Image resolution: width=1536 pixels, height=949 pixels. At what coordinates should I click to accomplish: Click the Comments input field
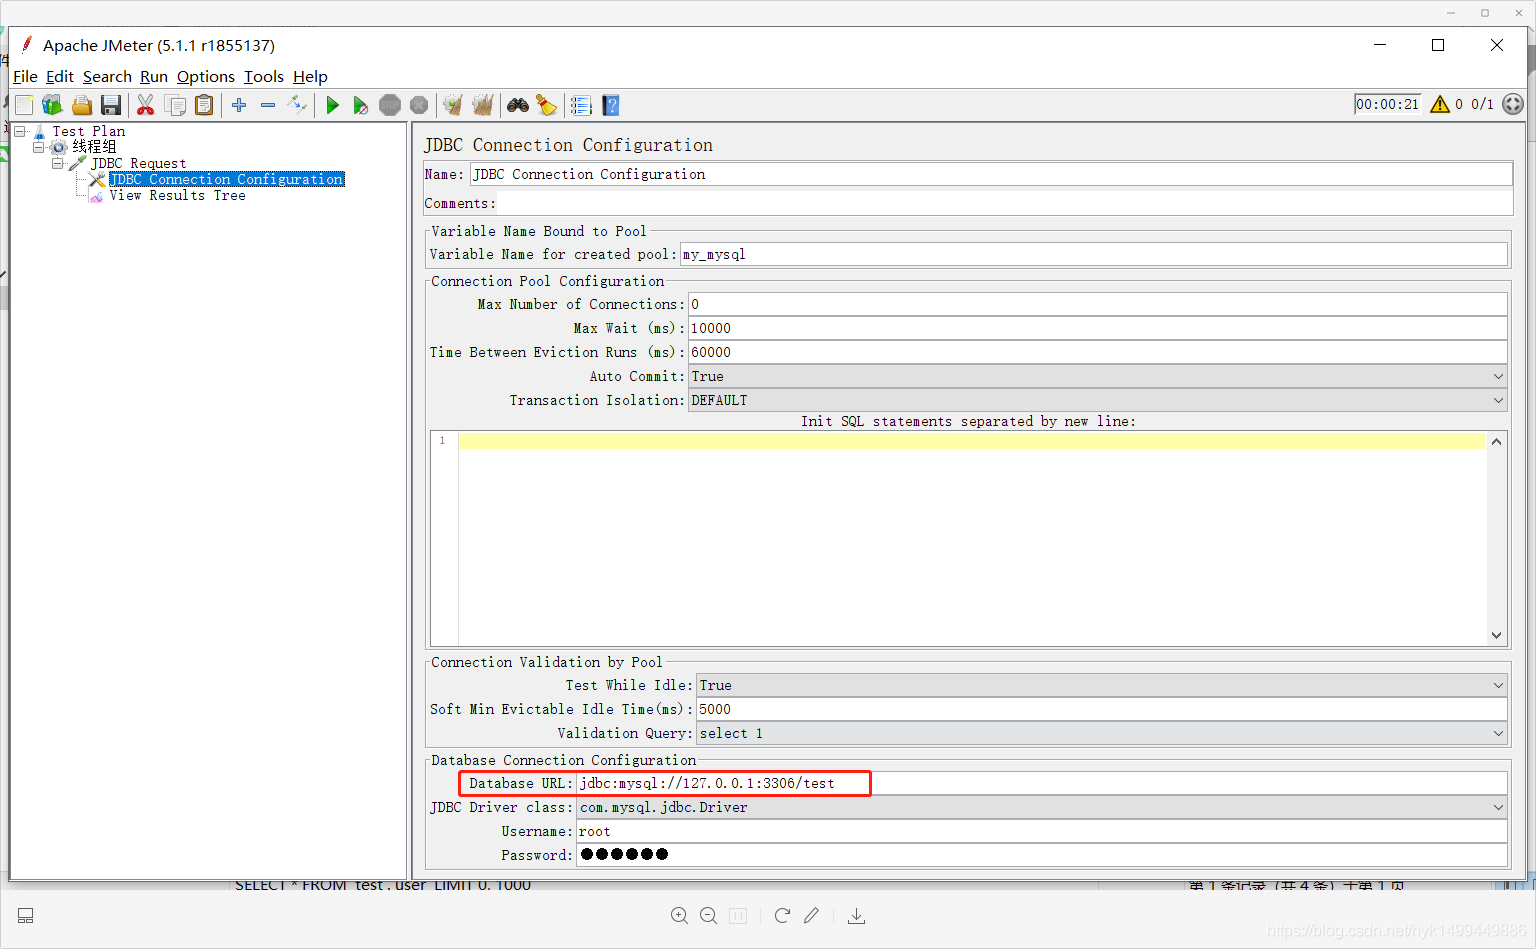click(1005, 203)
